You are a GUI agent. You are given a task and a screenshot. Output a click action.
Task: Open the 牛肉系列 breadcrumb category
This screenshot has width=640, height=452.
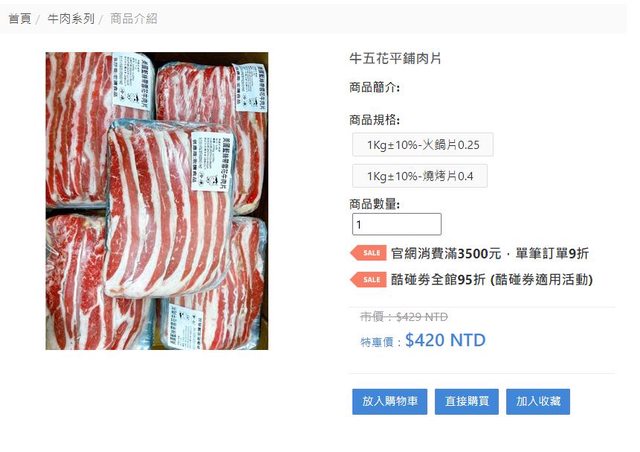tap(71, 19)
